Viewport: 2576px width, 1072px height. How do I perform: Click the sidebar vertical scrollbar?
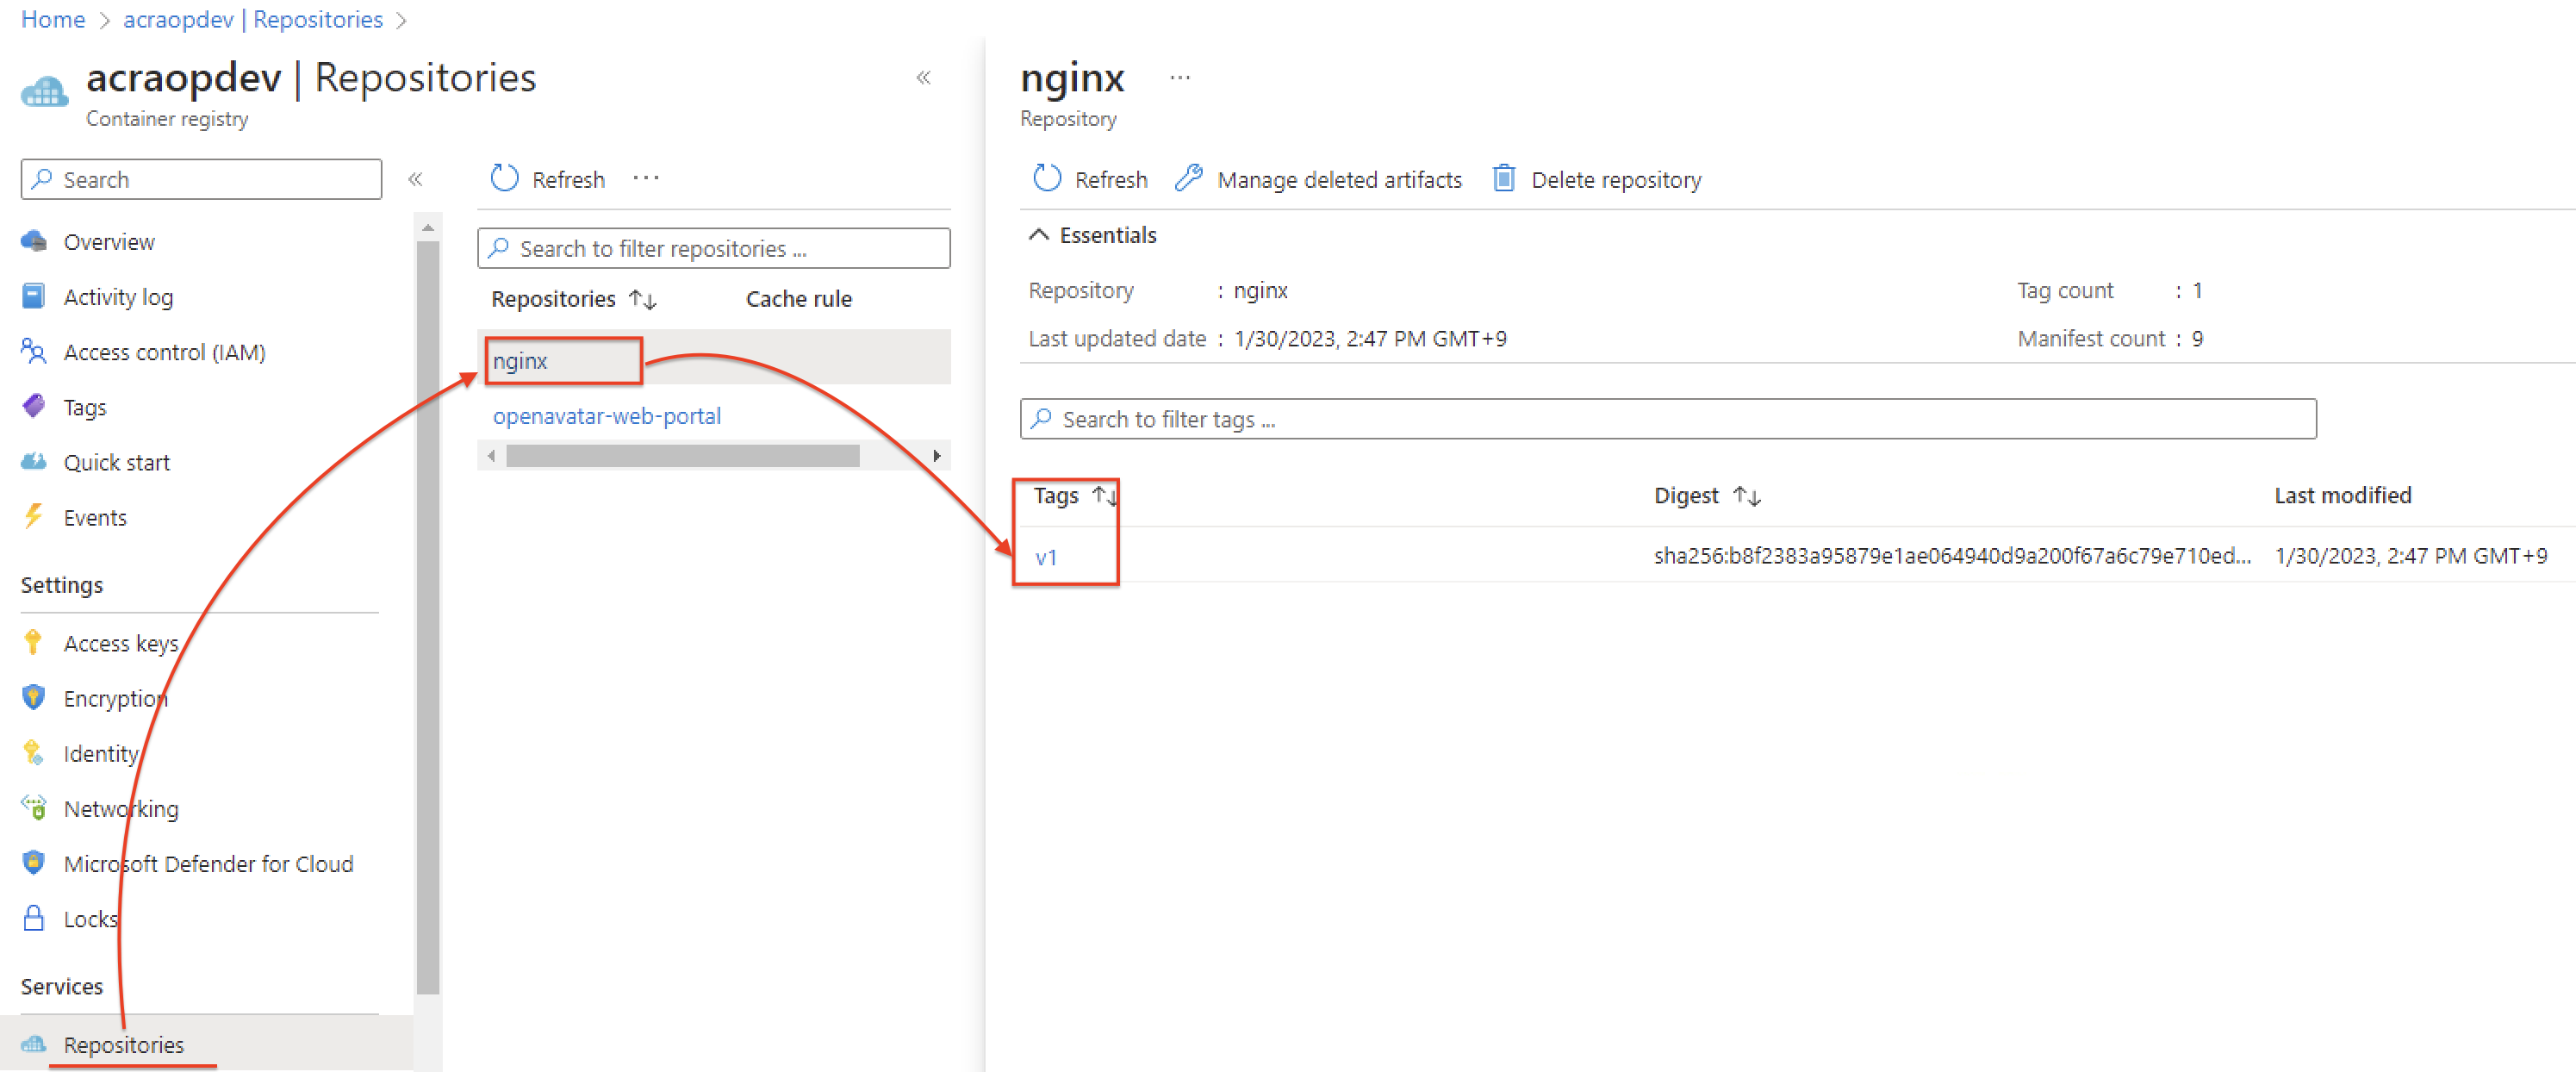click(428, 616)
